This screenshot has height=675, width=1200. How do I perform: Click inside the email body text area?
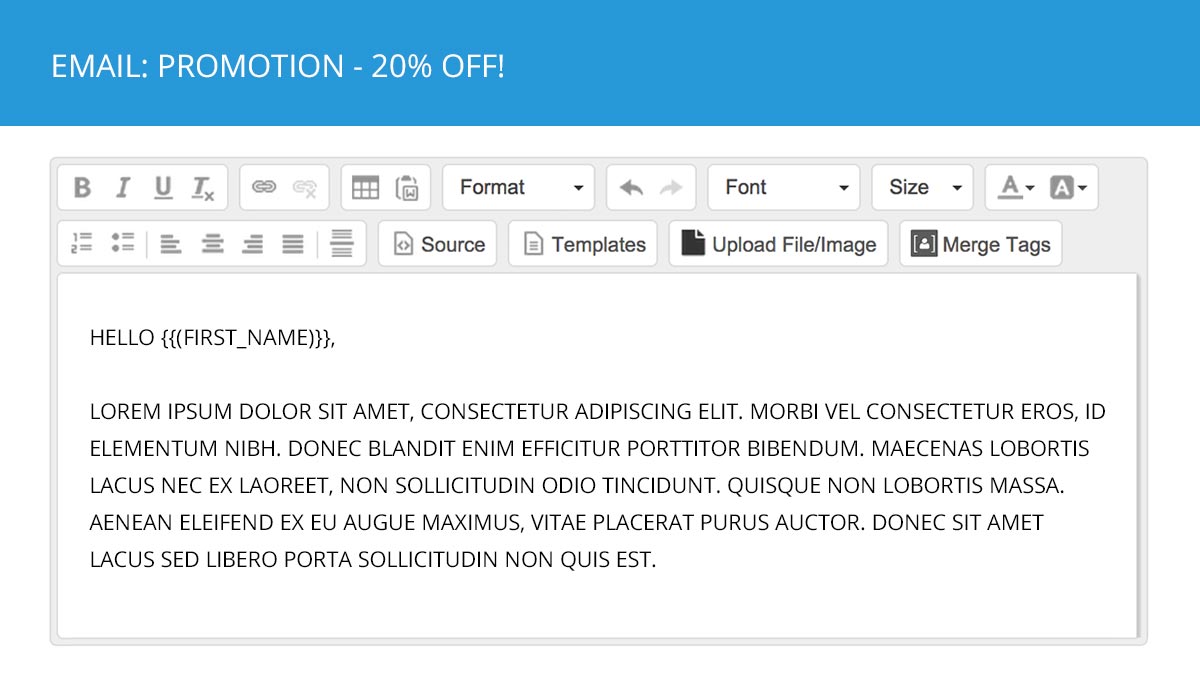click(597, 456)
